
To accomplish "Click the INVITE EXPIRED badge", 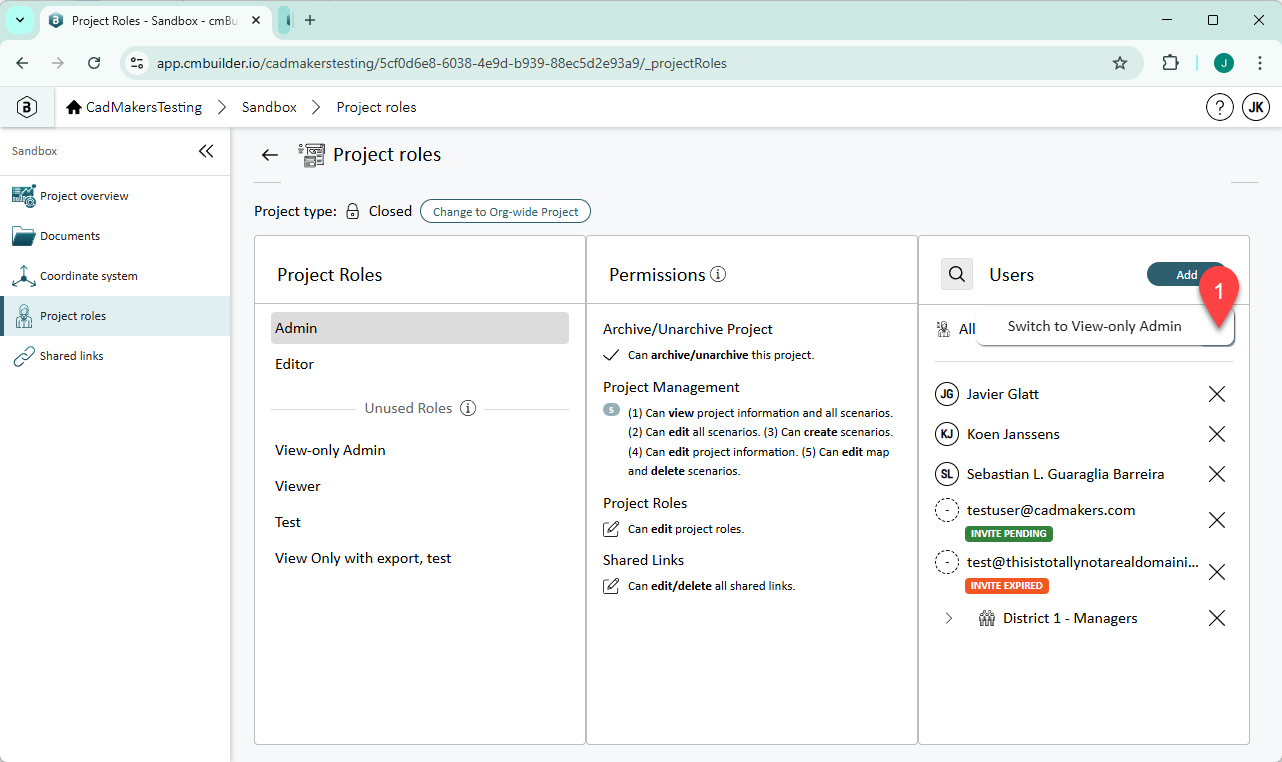I will click(1007, 586).
